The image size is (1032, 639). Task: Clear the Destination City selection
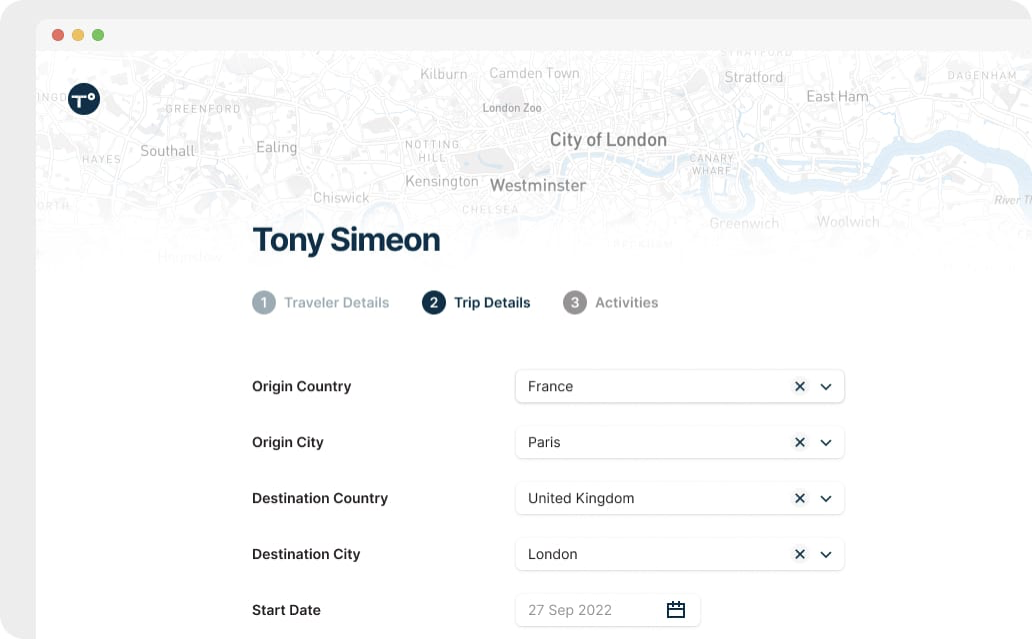[x=800, y=554]
